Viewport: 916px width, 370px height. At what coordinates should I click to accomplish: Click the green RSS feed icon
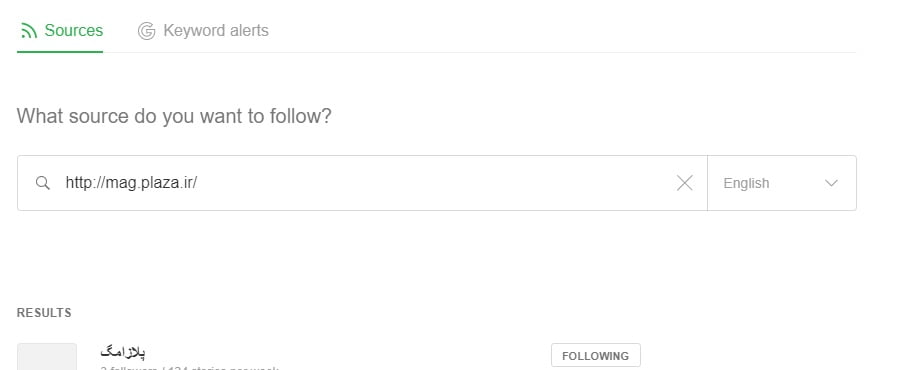(x=28, y=30)
